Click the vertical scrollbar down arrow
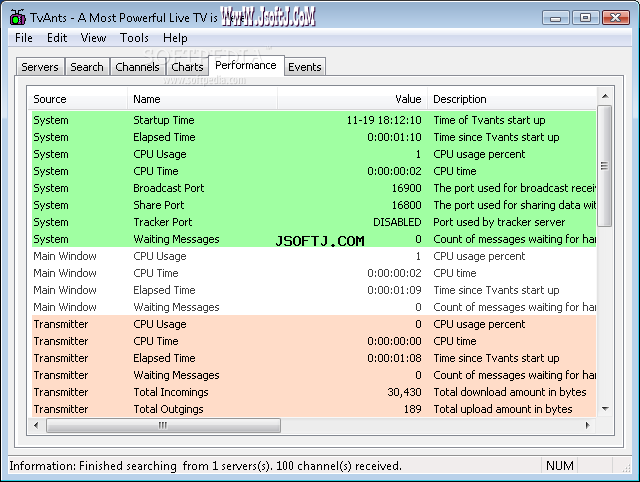This screenshot has height=482, width=640. coord(605,409)
